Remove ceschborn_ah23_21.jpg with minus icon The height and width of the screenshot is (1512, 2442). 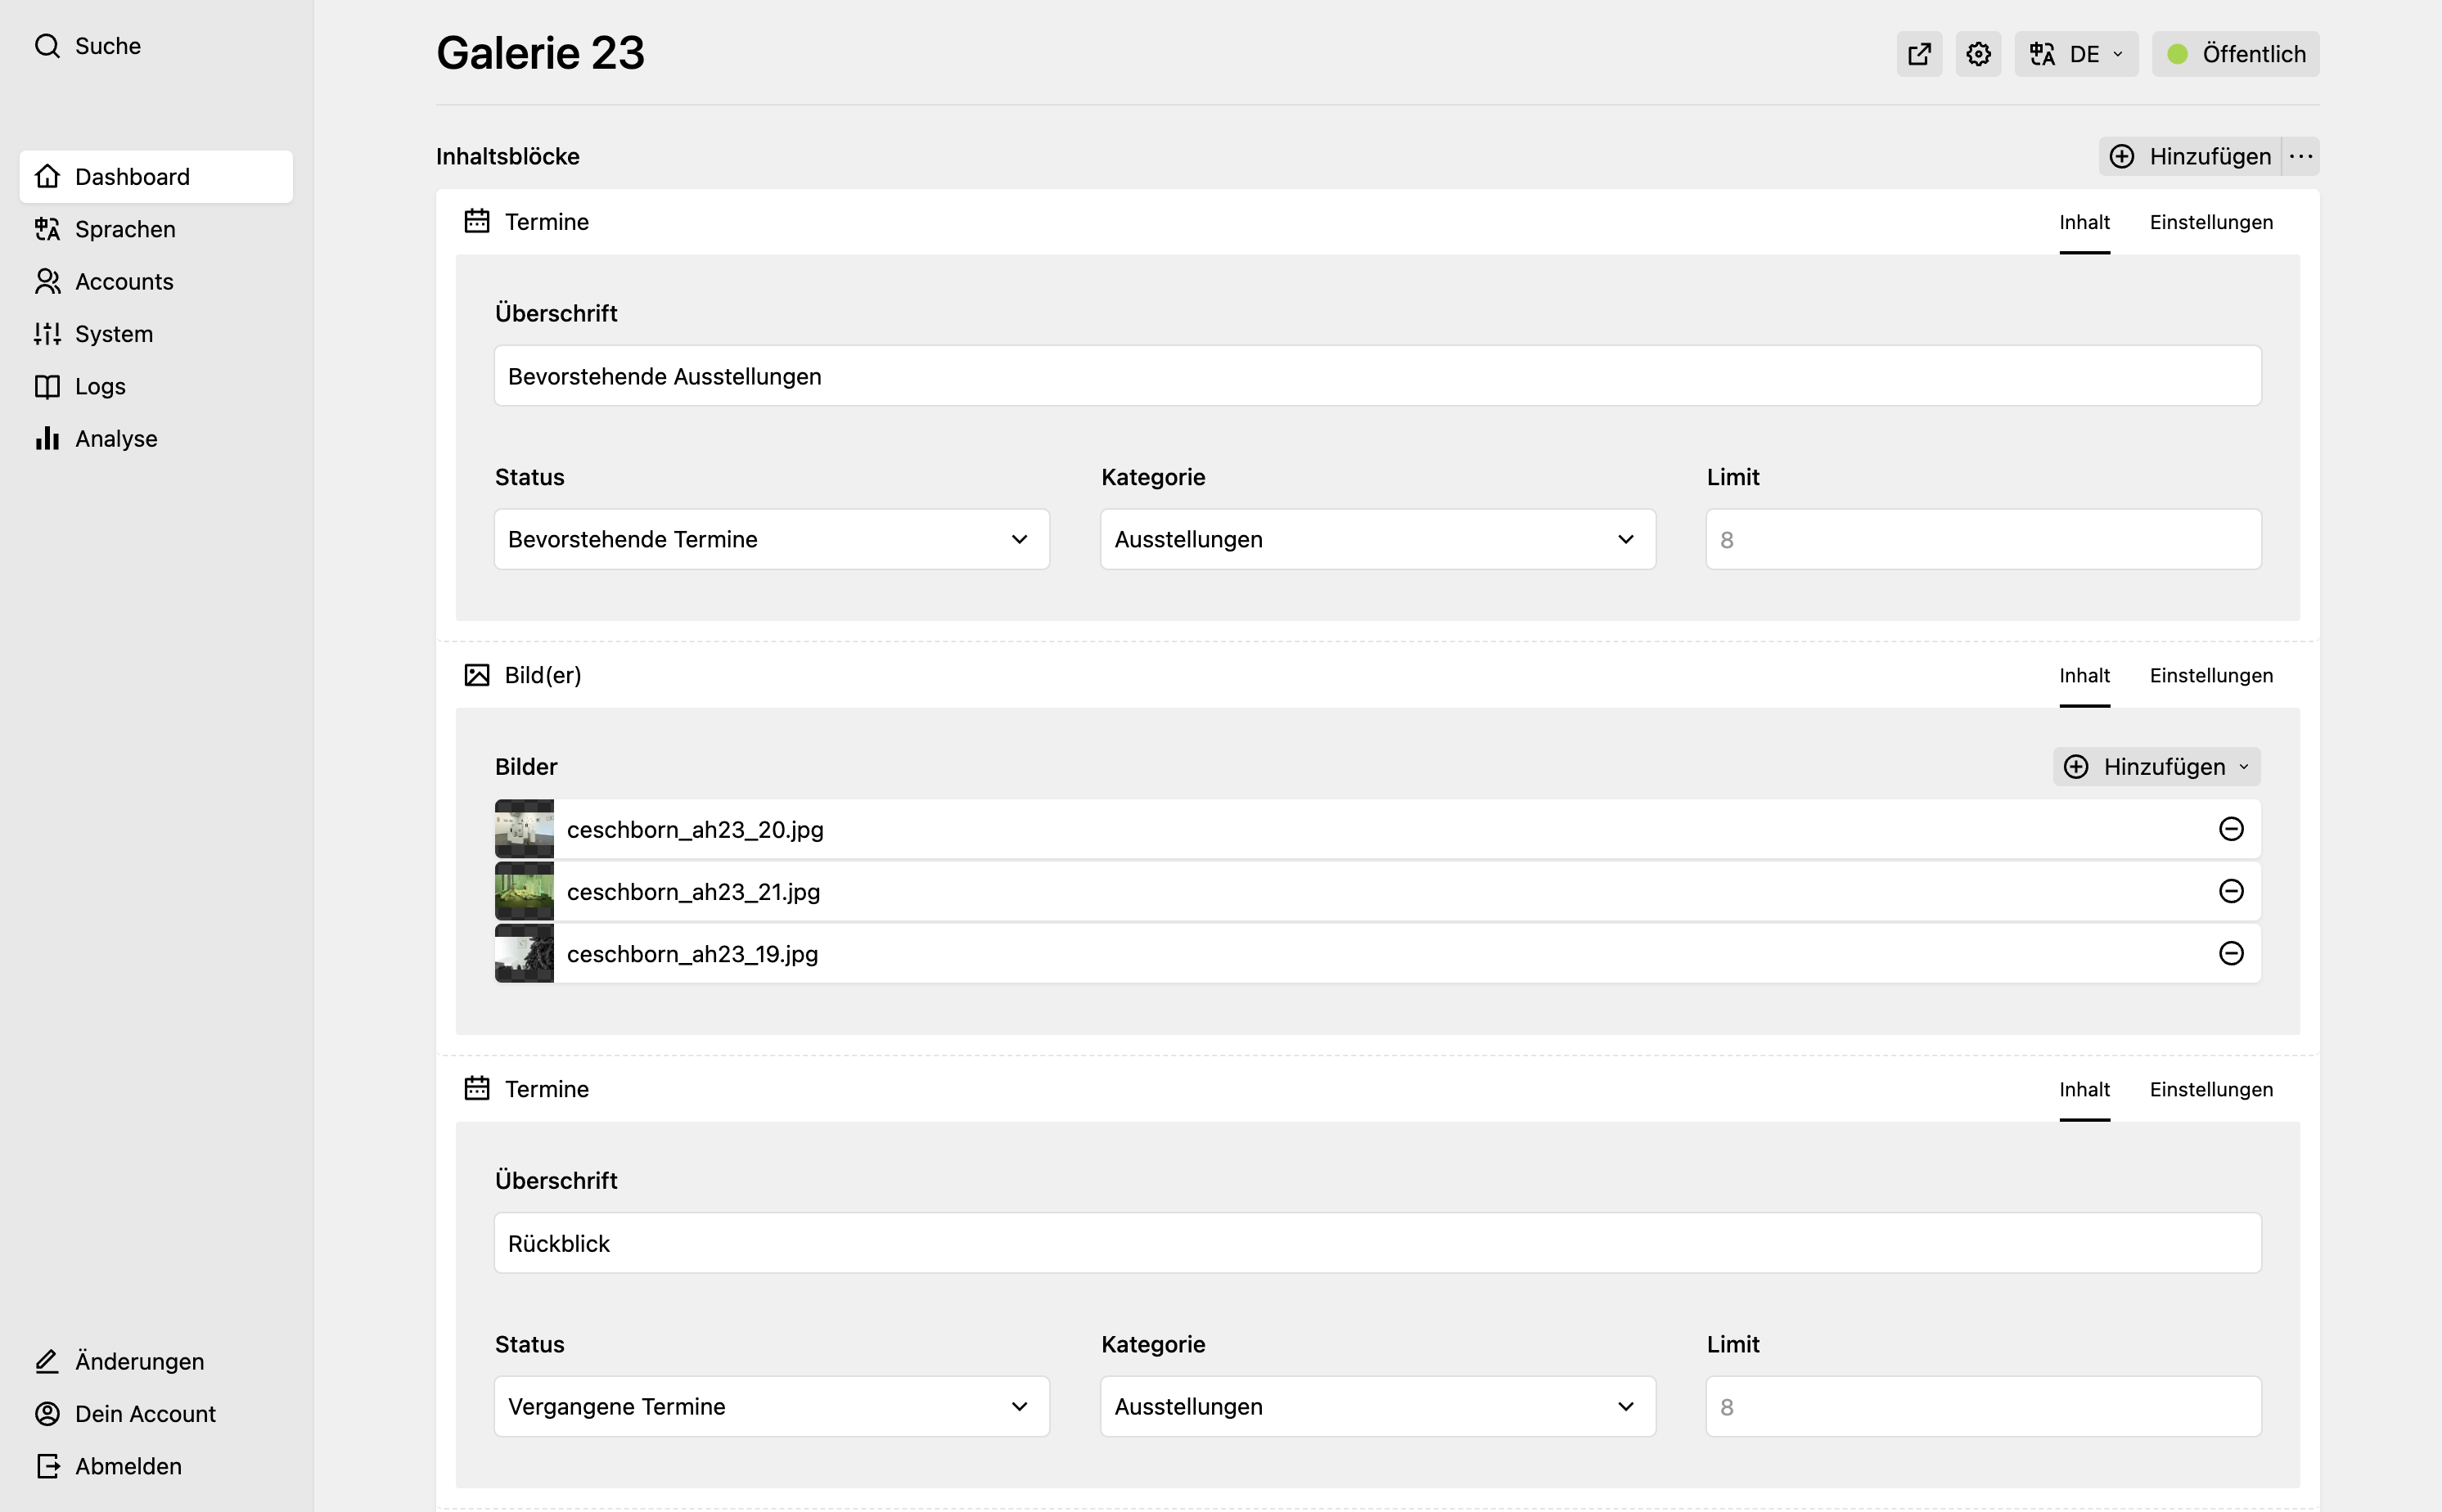pos(2231,891)
